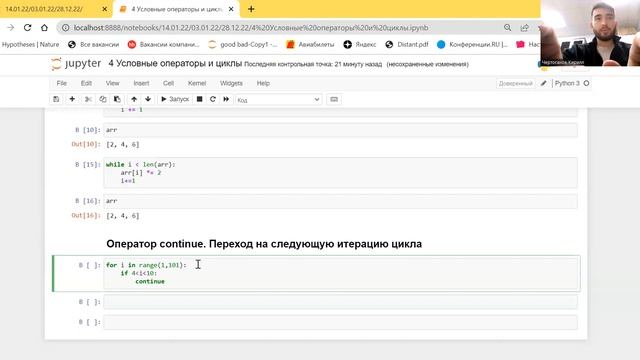Copy selected cells icon in toolbar
This screenshot has width=640, height=360.
click(102, 99)
